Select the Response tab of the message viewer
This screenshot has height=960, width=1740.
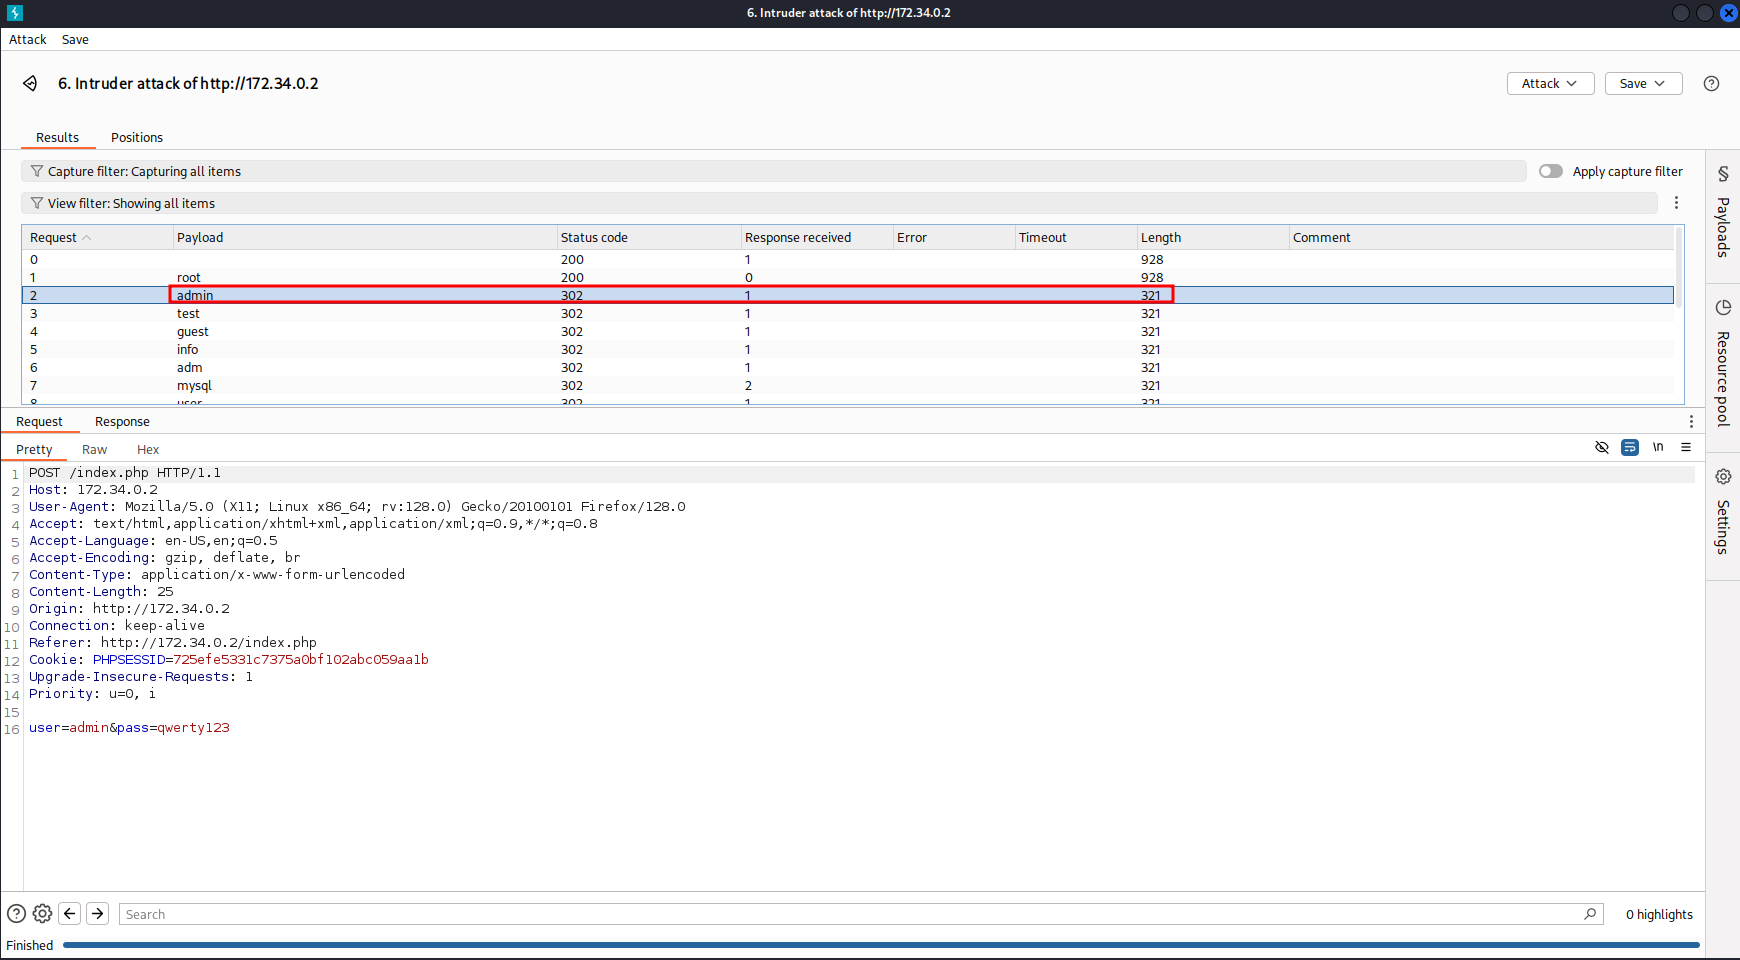122,422
